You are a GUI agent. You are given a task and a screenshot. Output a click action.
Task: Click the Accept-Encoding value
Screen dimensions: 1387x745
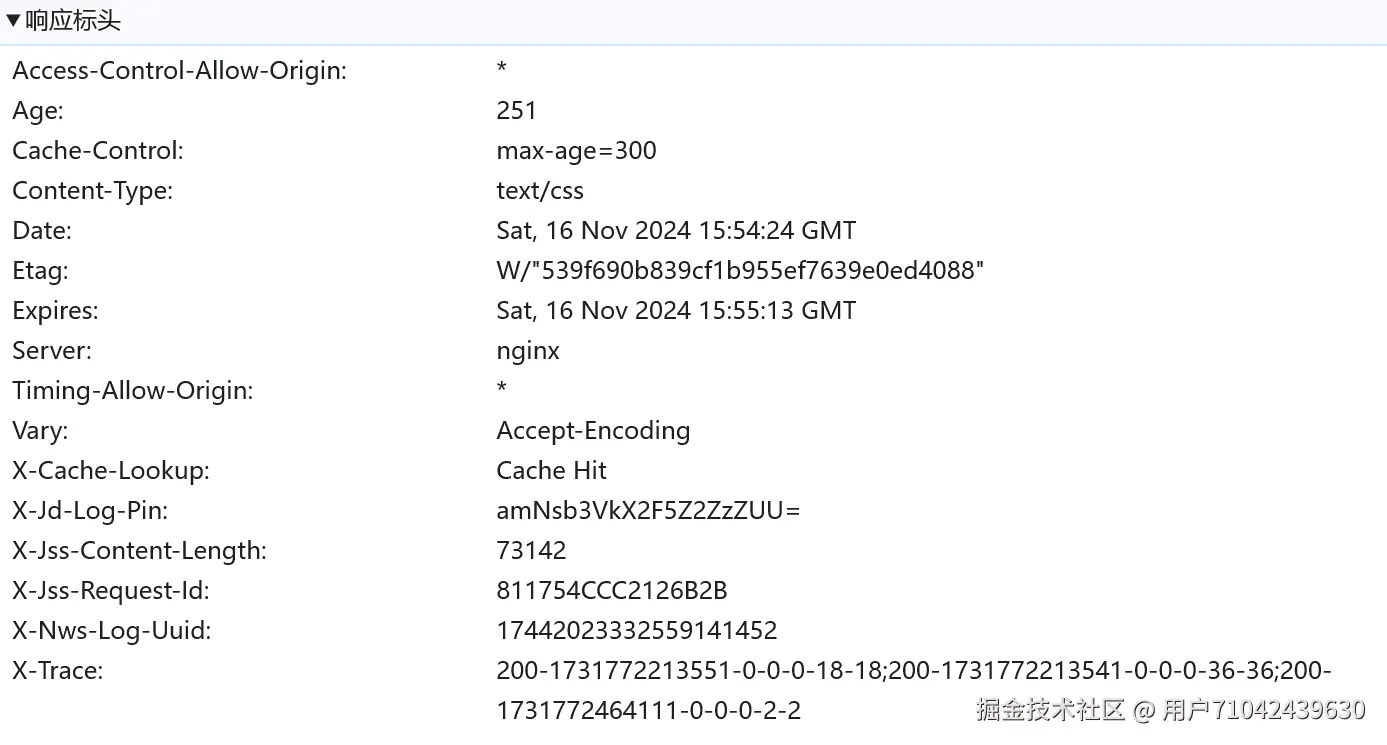593,431
